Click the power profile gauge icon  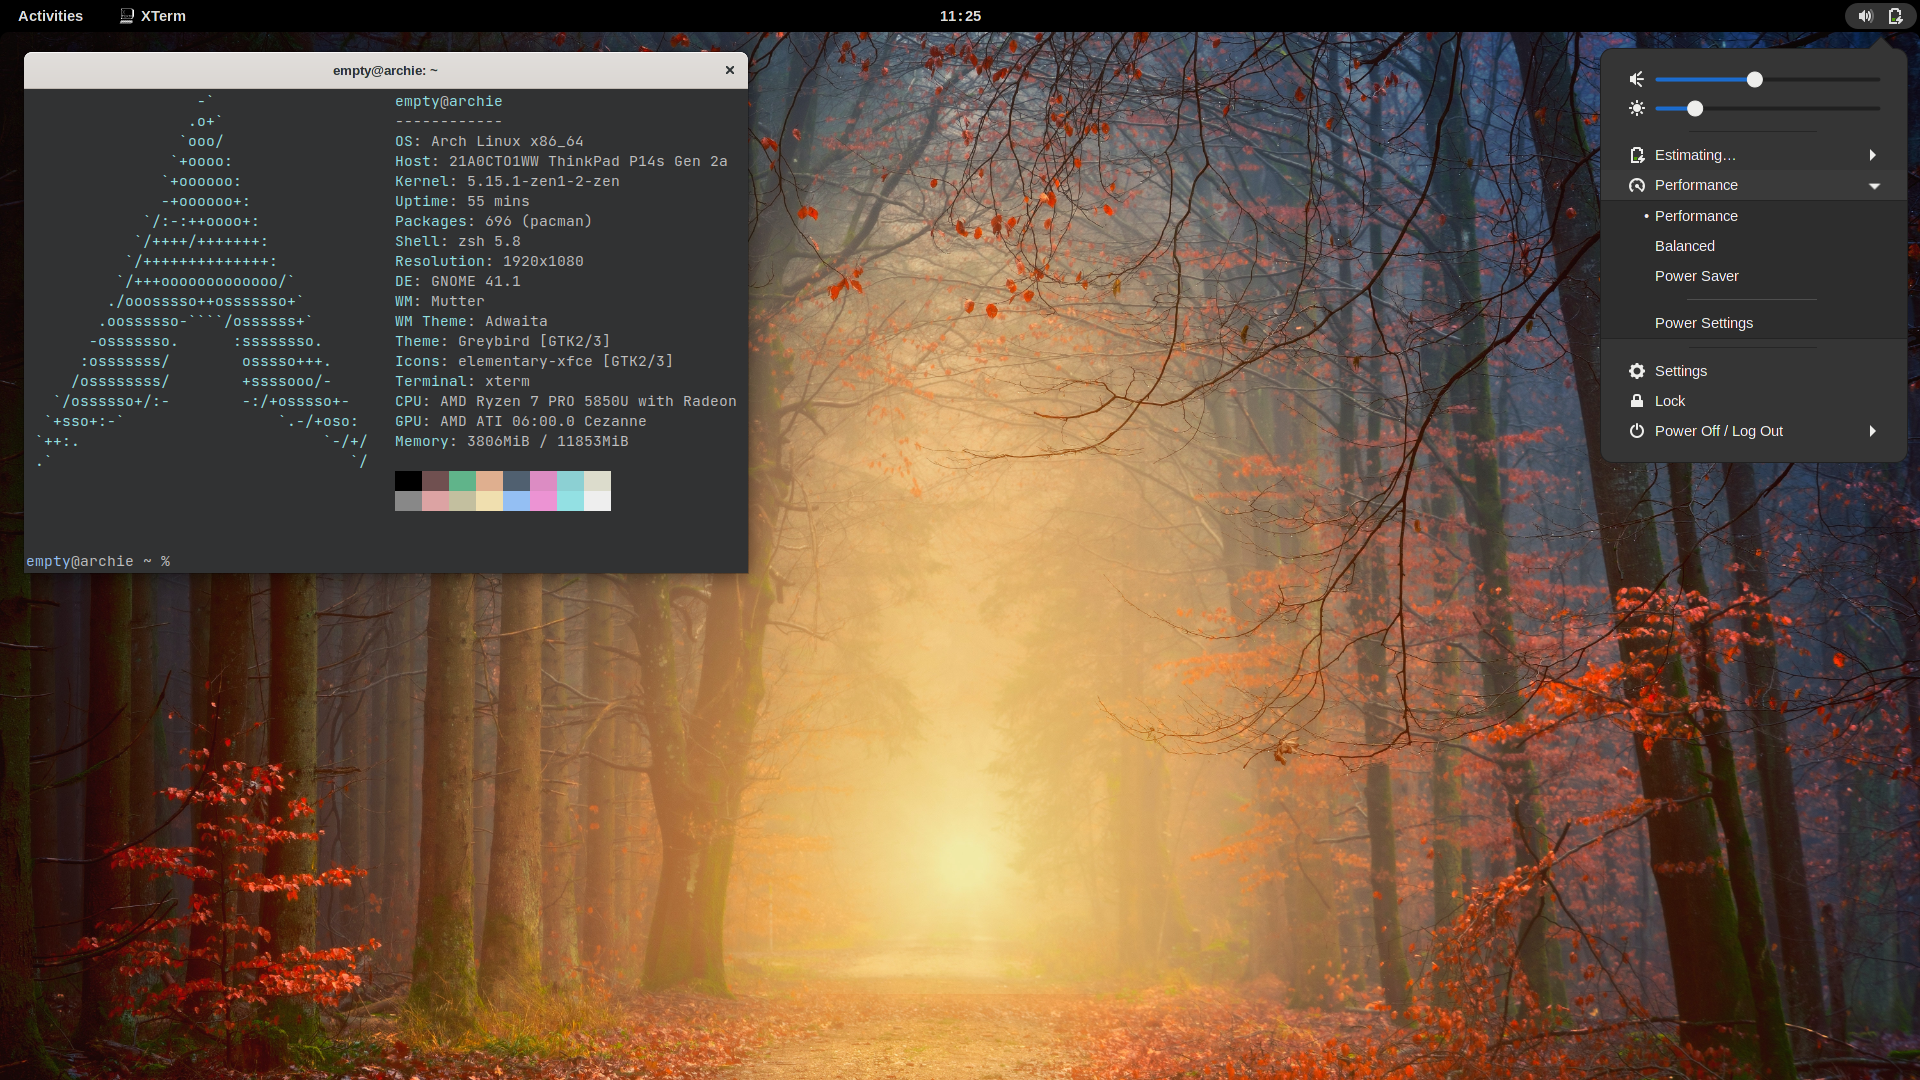(x=1637, y=185)
